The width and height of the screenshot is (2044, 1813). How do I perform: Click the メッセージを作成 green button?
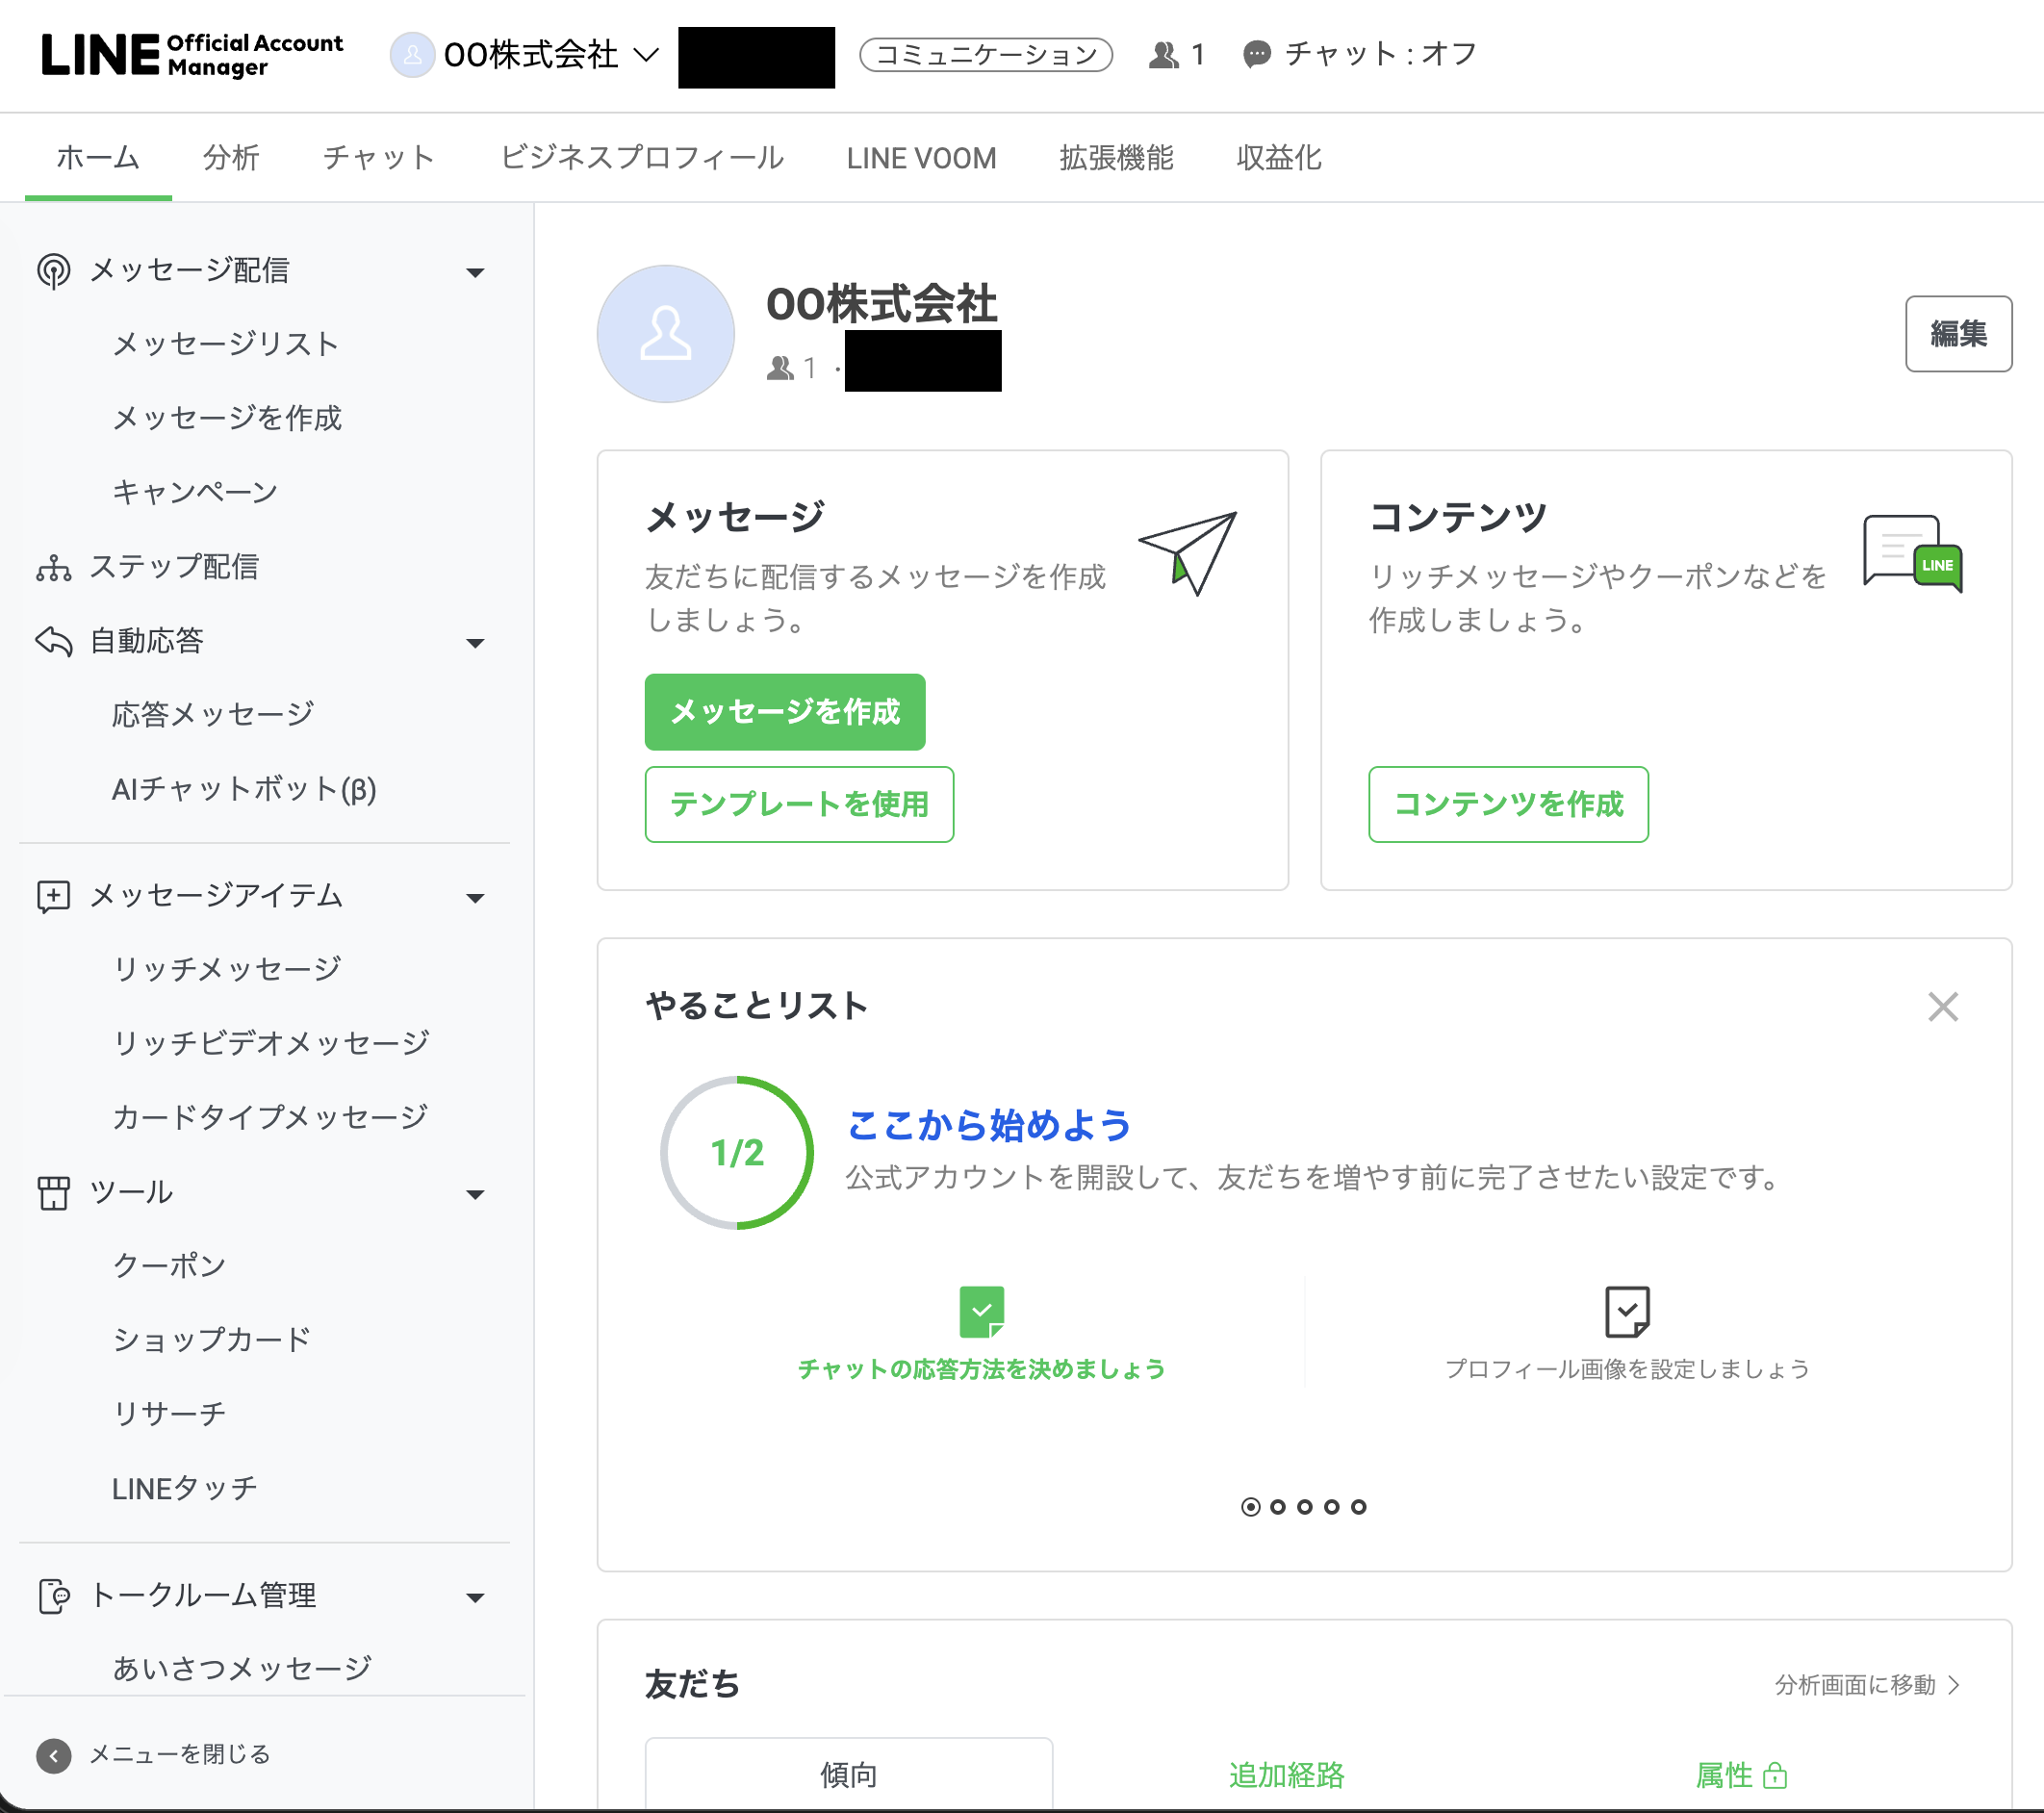tap(785, 712)
